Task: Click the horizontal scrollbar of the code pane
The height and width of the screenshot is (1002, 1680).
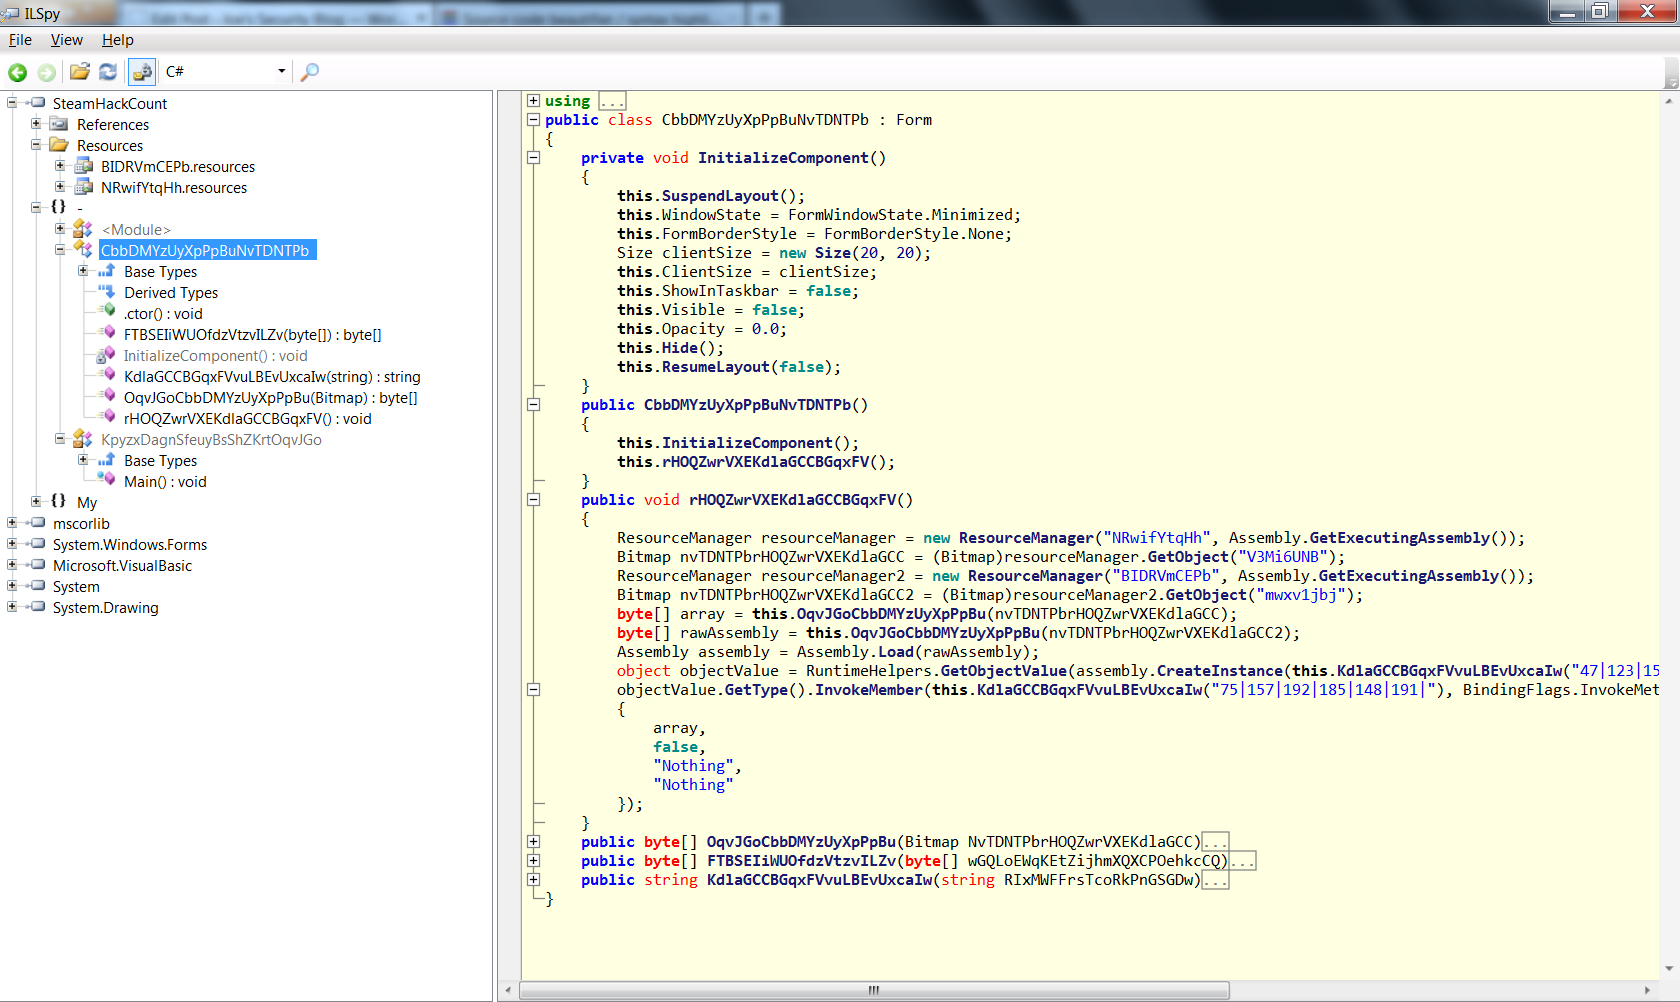Action: click(874, 990)
